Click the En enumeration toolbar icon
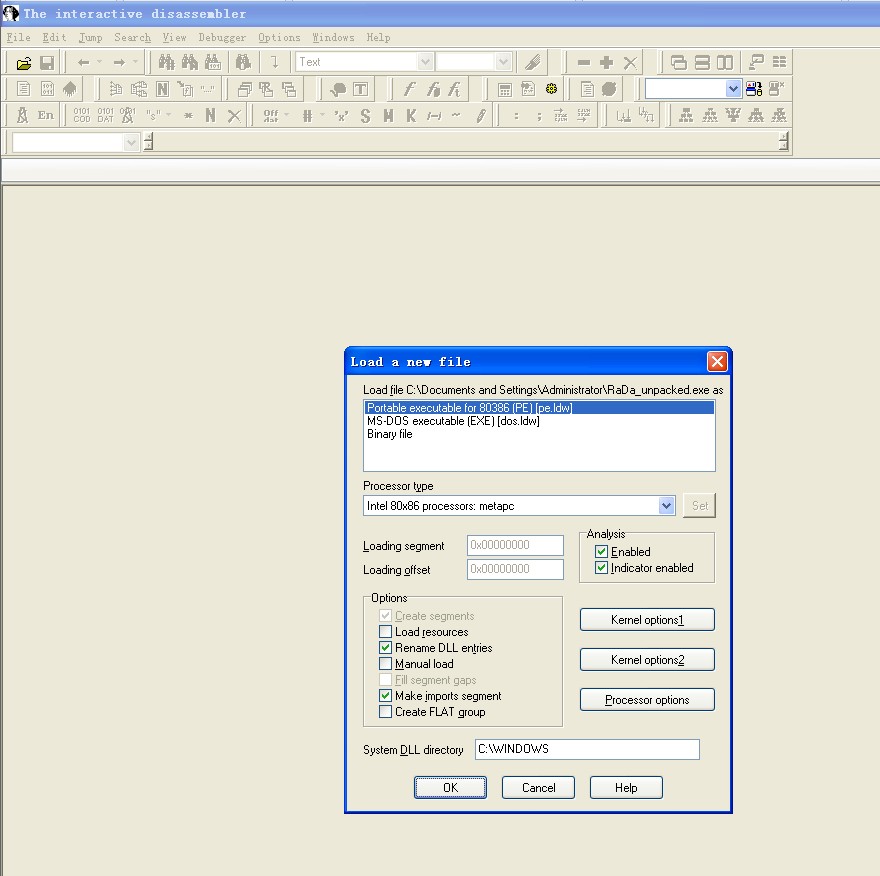 tap(45, 116)
